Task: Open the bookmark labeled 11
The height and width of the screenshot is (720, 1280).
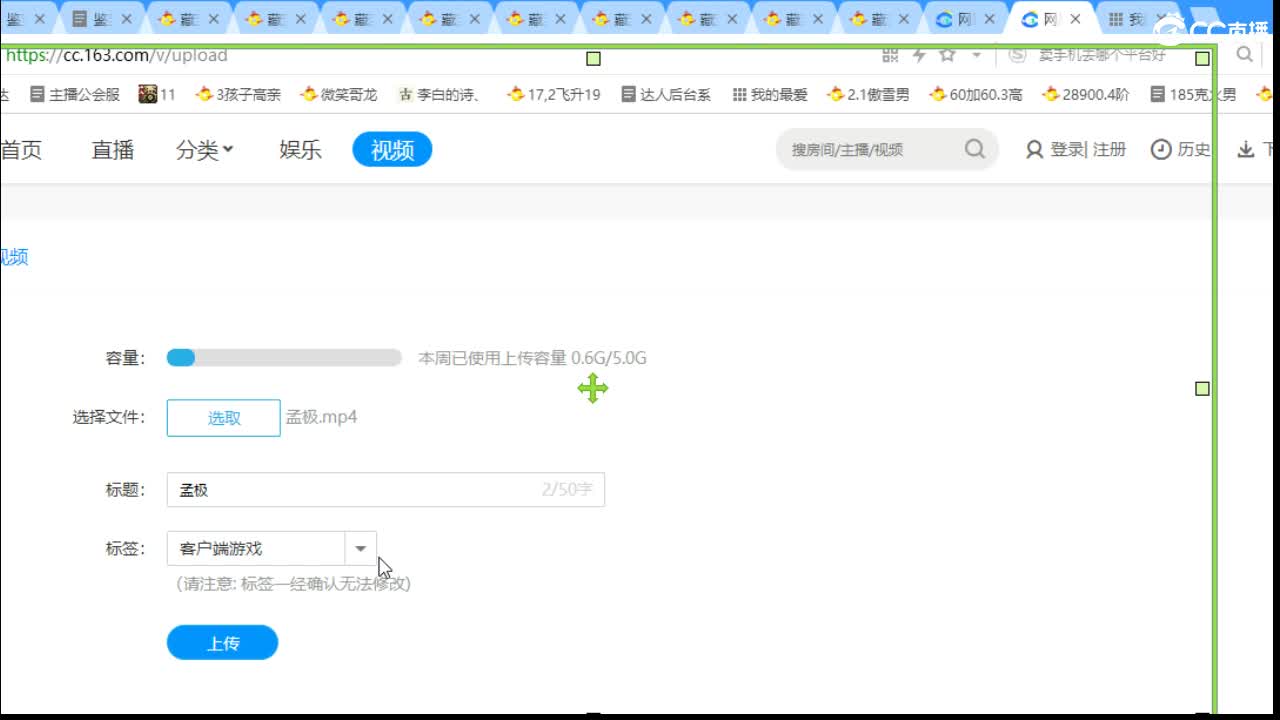Action: click(x=157, y=94)
